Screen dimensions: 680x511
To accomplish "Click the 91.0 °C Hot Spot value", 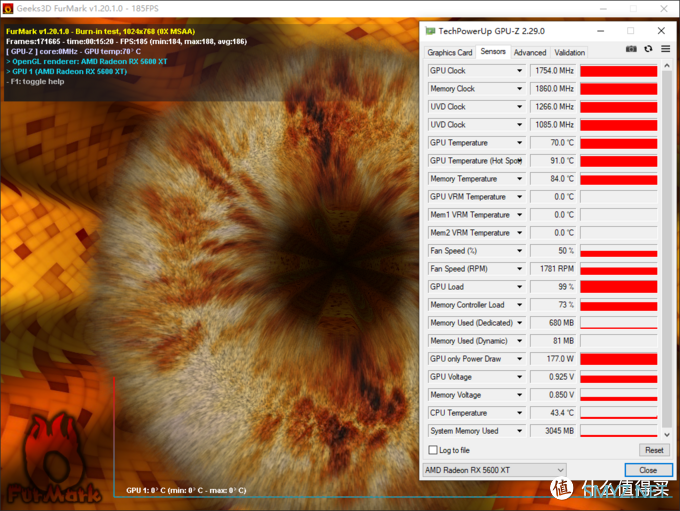I will coord(553,161).
